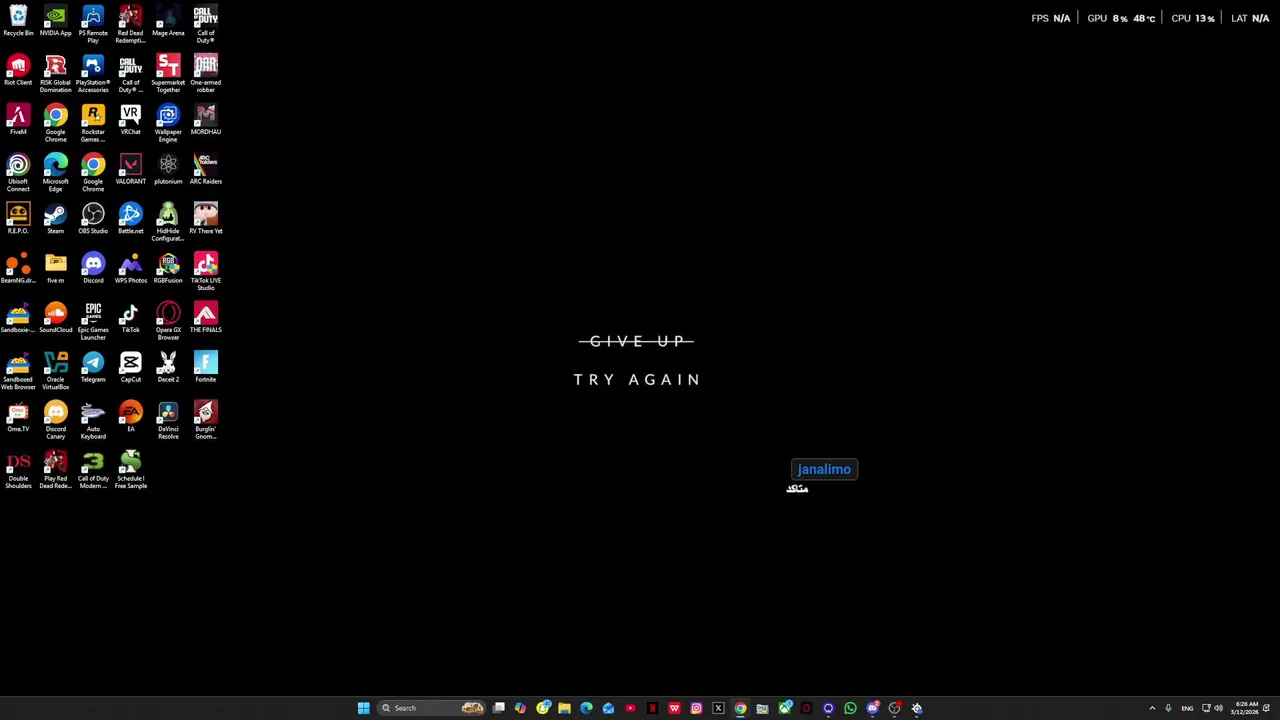Image resolution: width=1280 pixels, height=720 pixels.
Task: Select the DaVinci Resolve icon
Action: 168,421
